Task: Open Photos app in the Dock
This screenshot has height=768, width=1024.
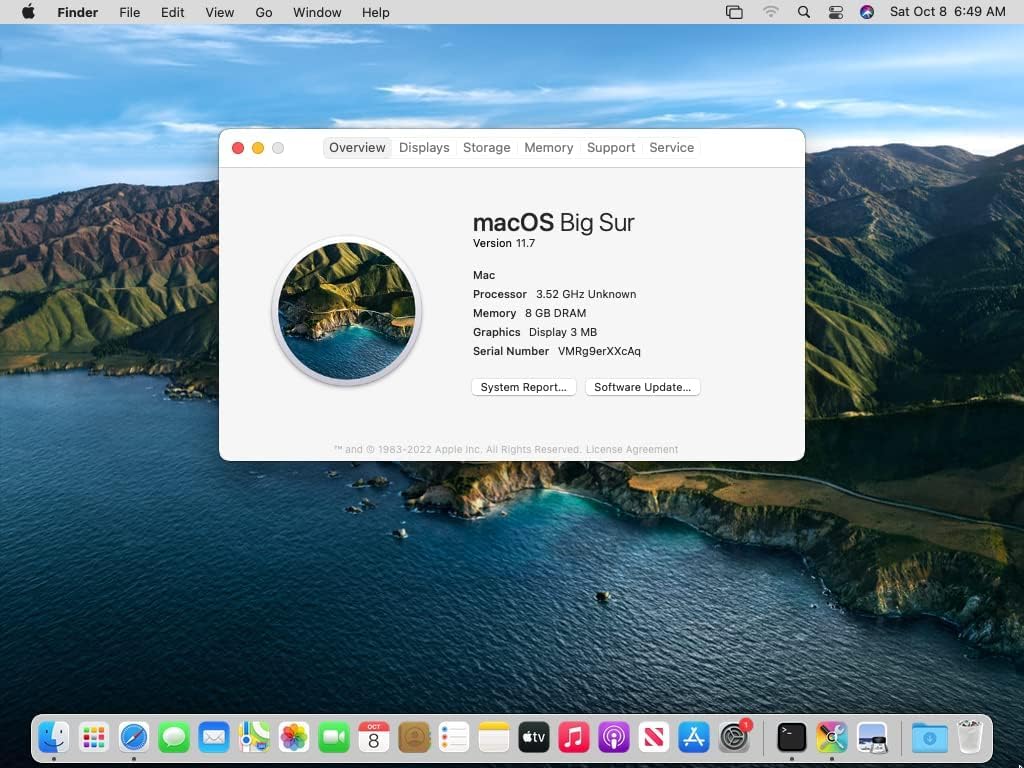Action: (x=294, y=737)
